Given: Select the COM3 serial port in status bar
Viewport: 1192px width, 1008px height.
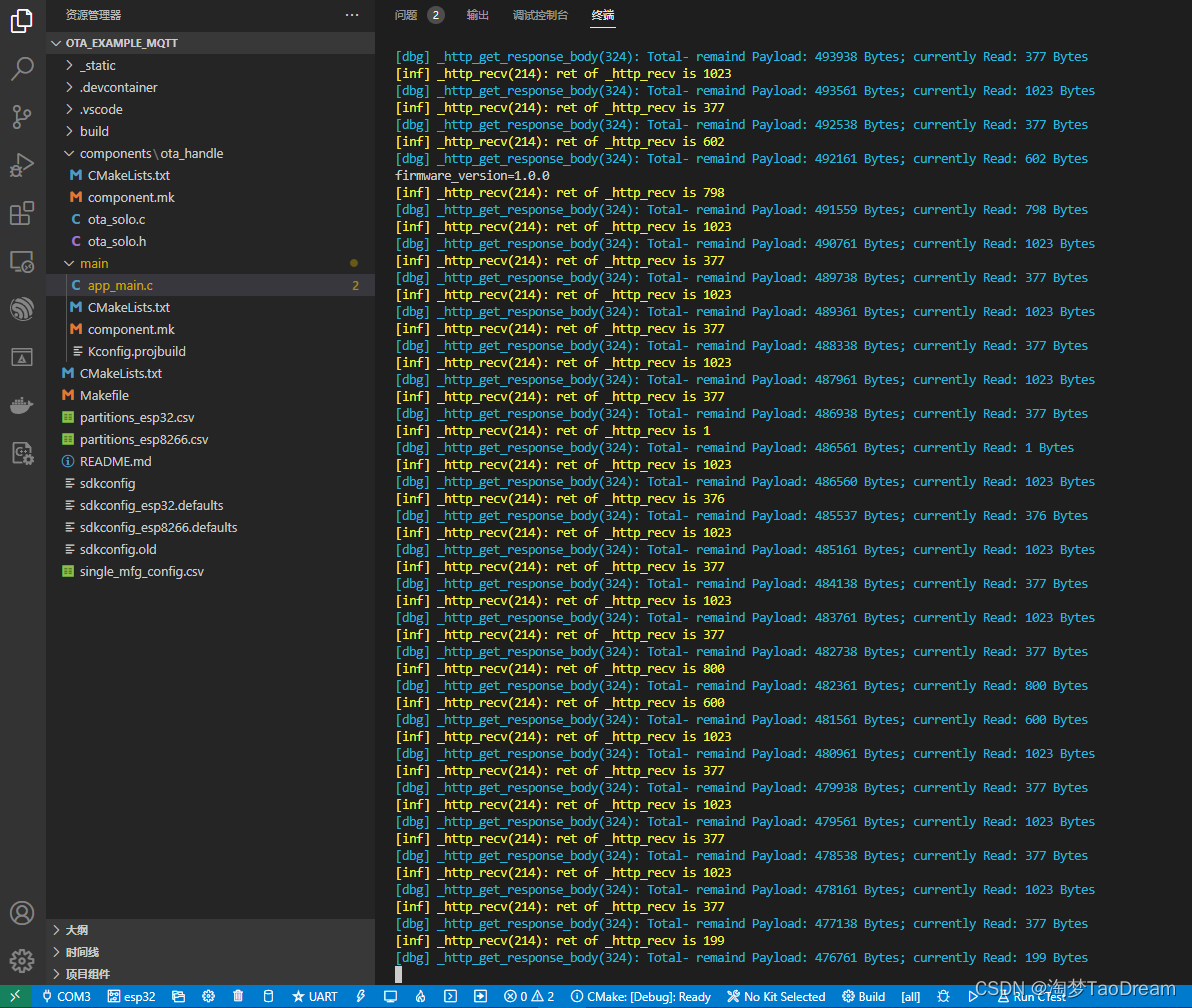Looking at the screenshot, I should pyautogui.click(x=66, y=996).
